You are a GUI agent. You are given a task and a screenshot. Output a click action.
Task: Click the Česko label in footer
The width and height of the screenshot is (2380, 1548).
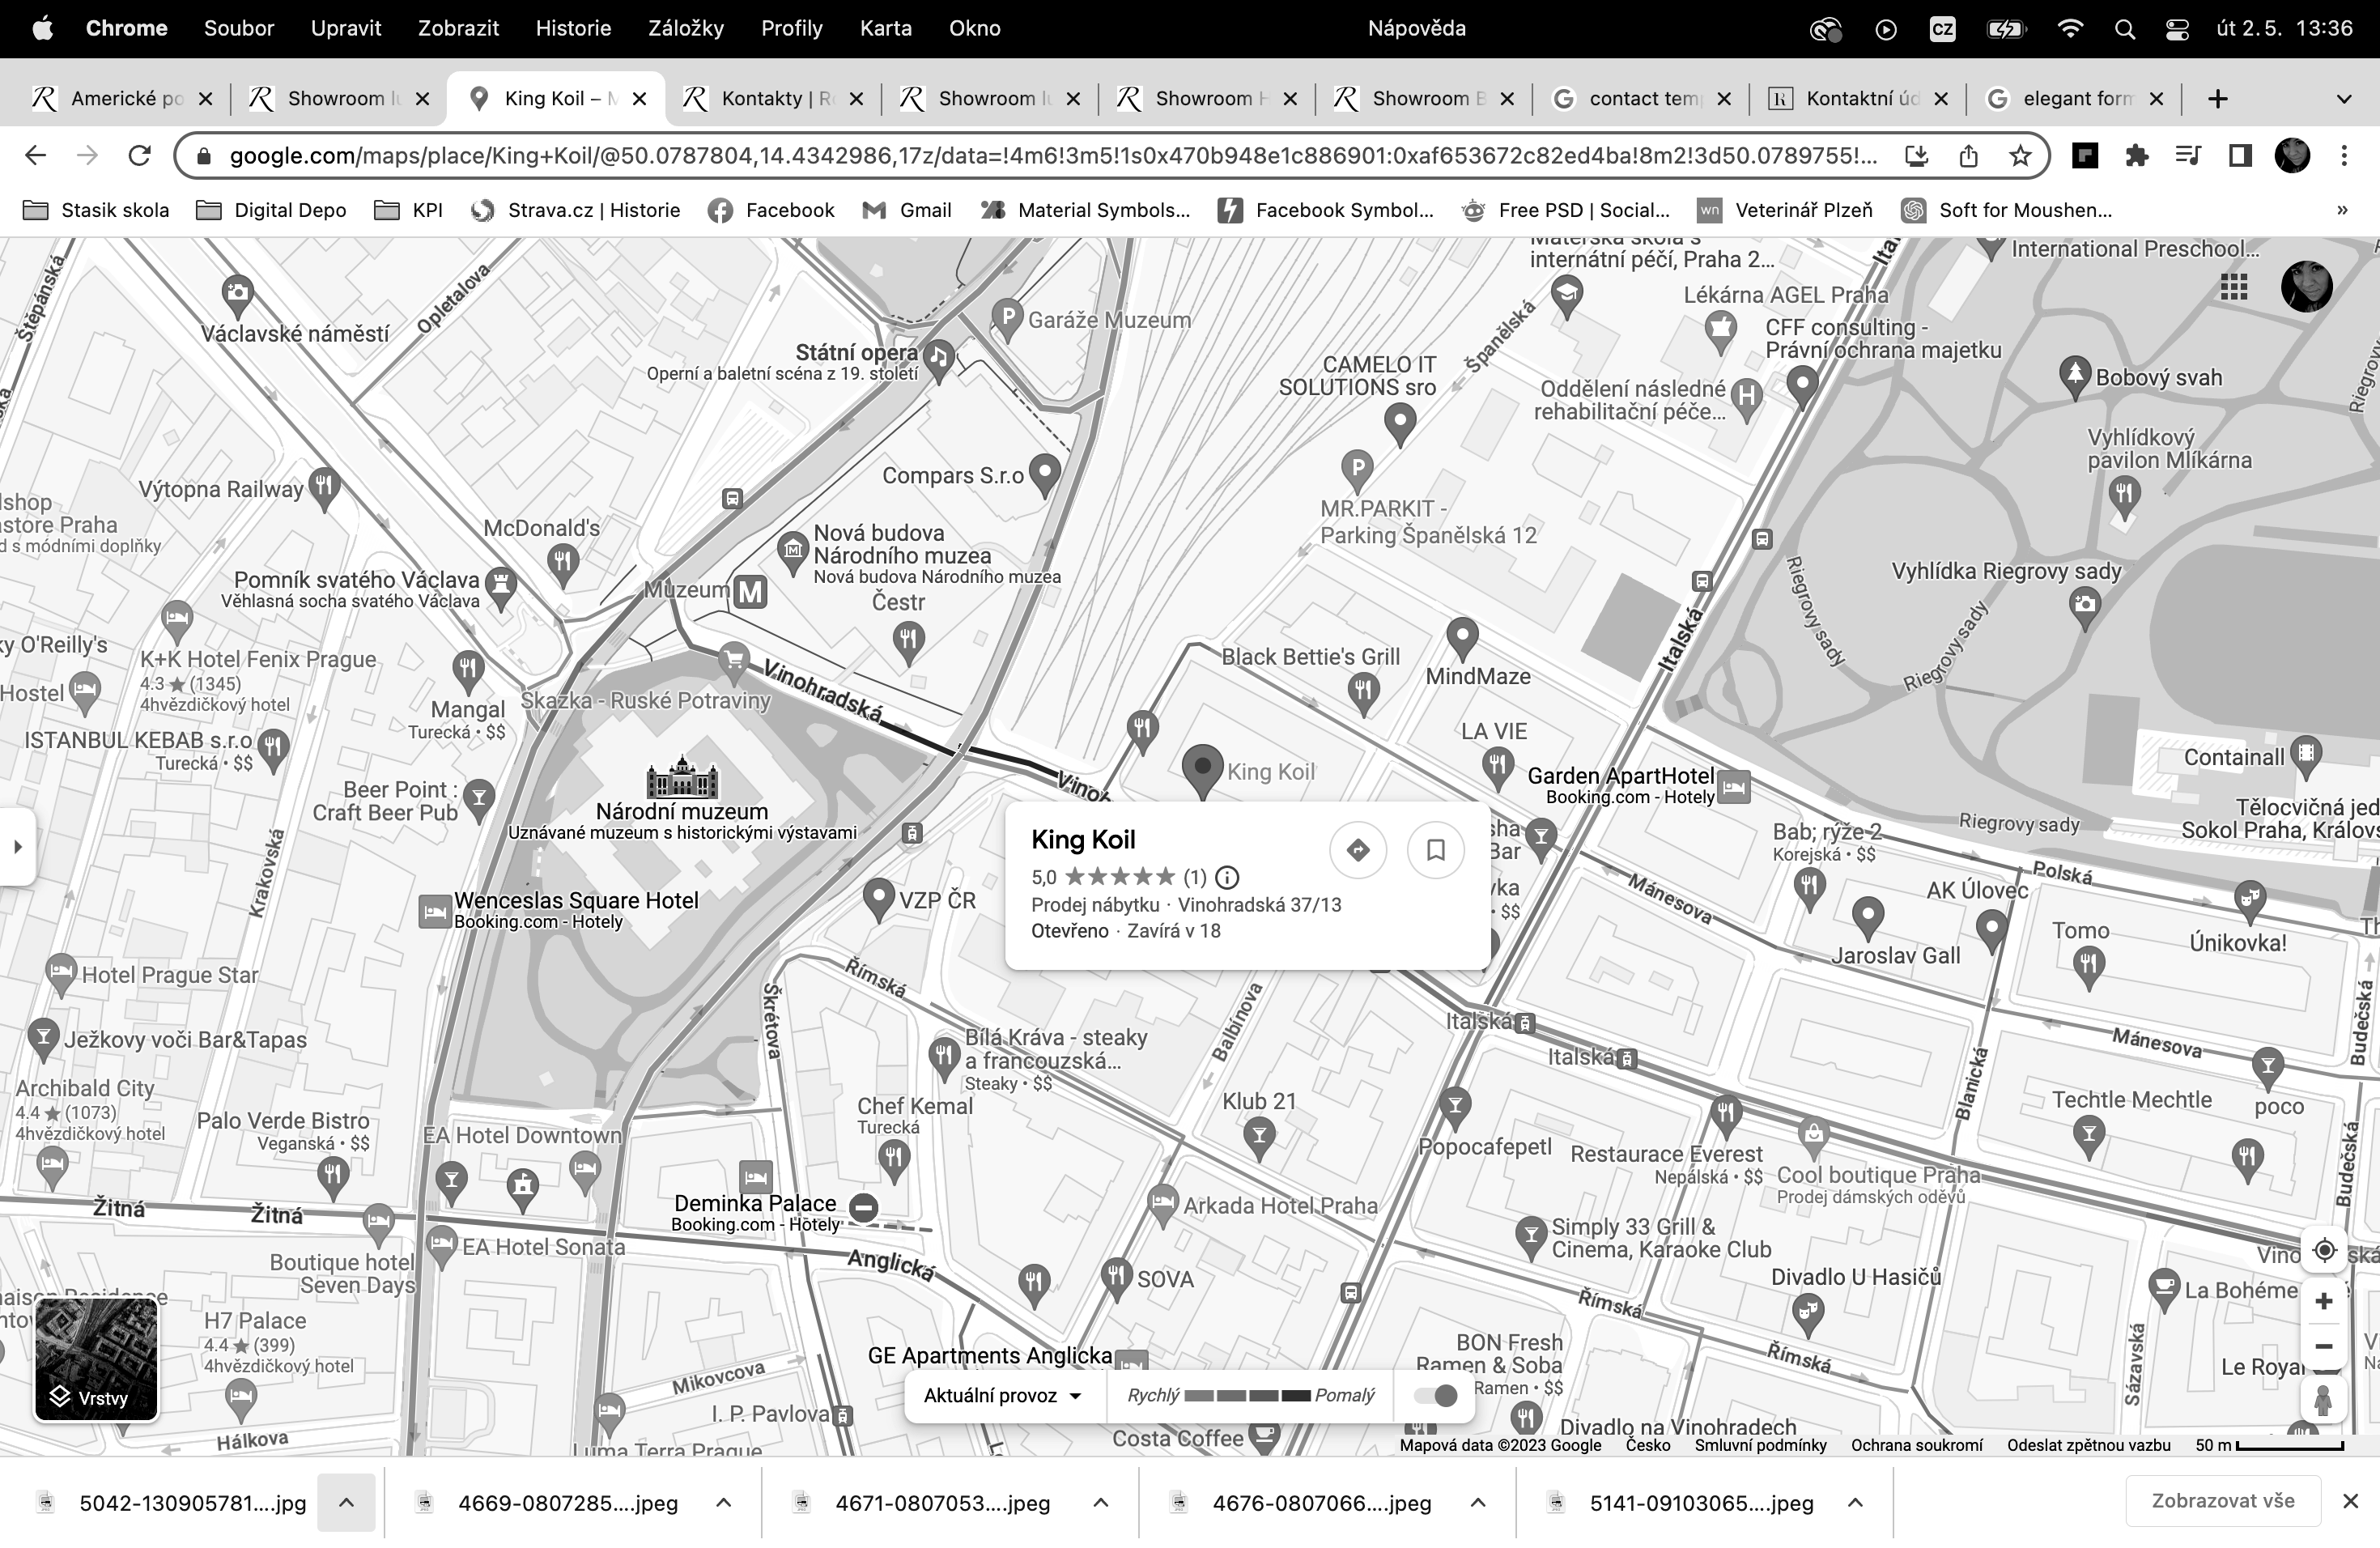tap(1647, 1445)
